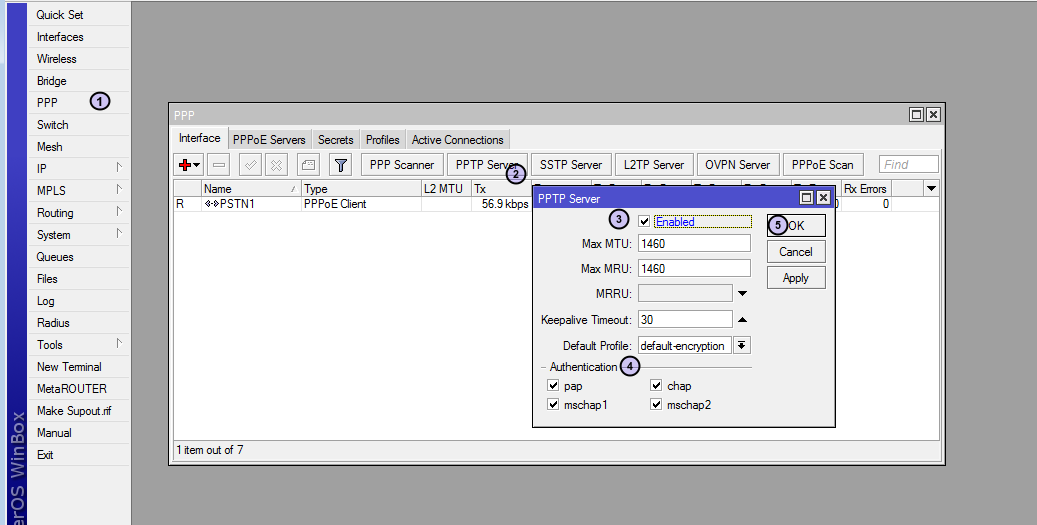This screenshot has width=1037, height=525.
Task: Maximize the PPTP Server dialog
Action: (806, 199)
